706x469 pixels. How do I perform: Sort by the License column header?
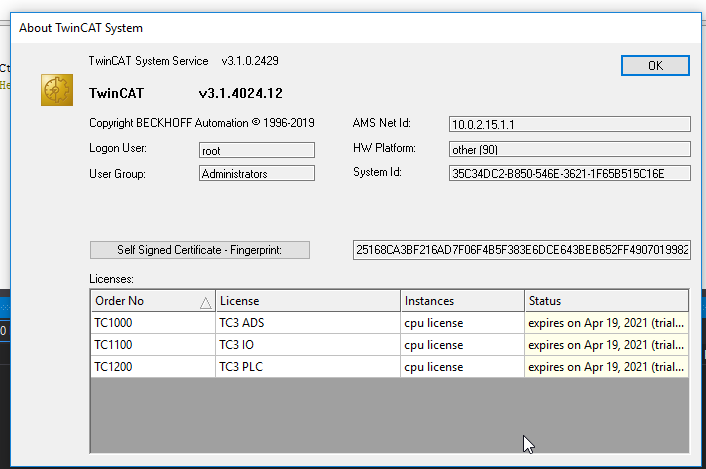308,301
